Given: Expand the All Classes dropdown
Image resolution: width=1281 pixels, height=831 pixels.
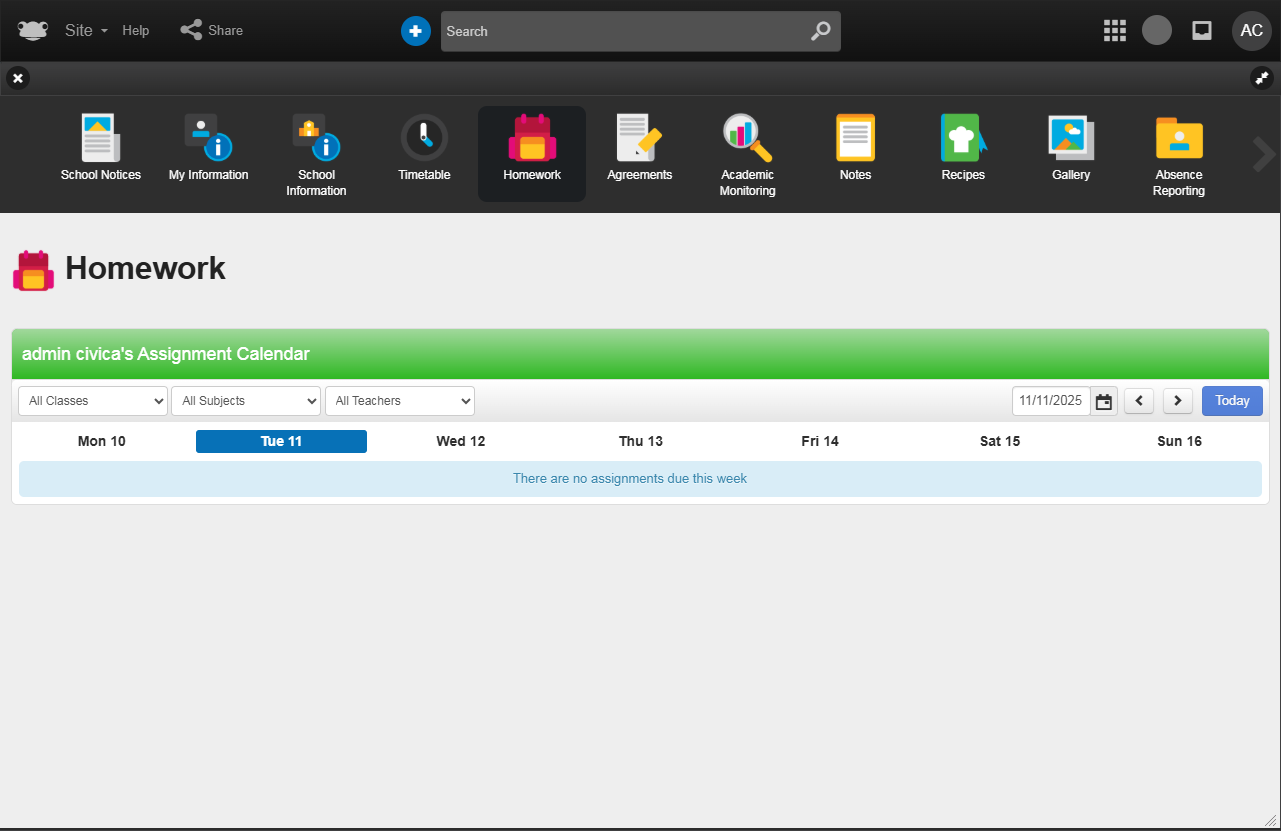Looking at the screenshot, I should pyautogui.click(x=93, y=401).
